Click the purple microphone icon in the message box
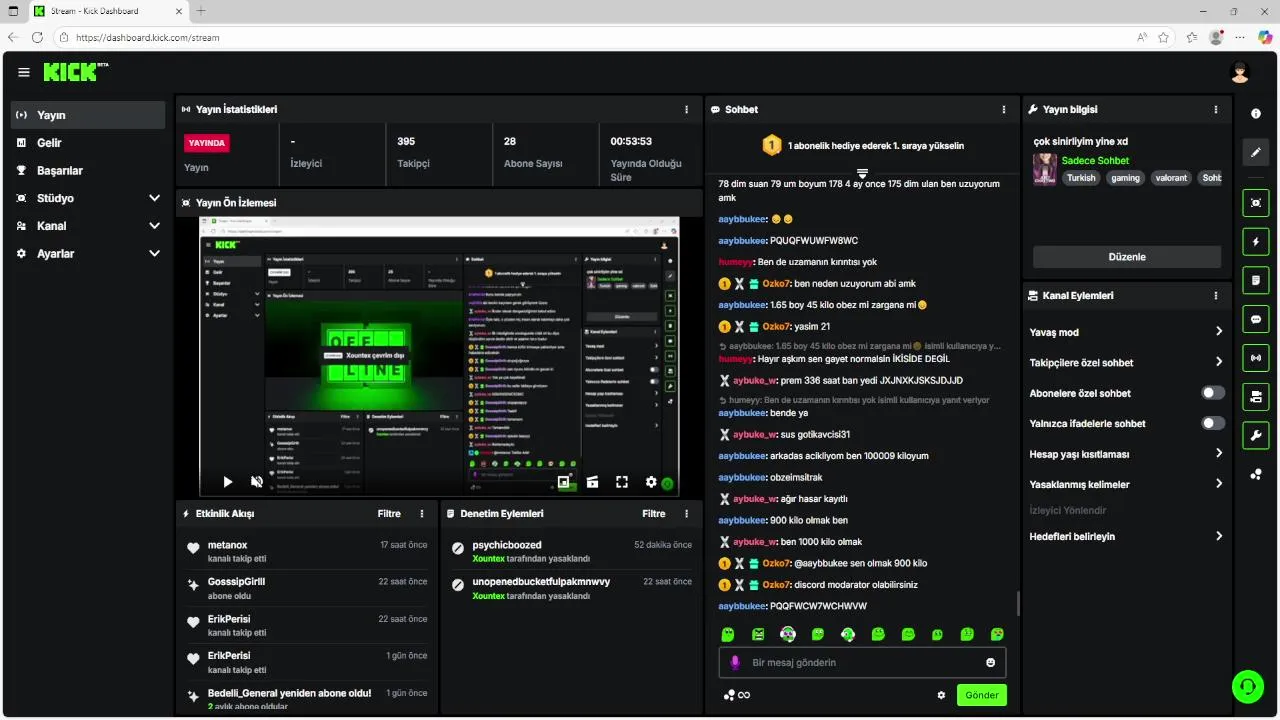 pos(735,662)
